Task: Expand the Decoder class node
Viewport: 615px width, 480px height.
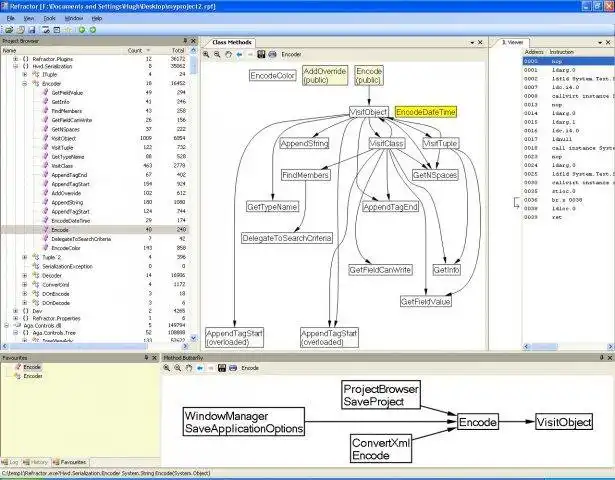Action: click(25, 275)
